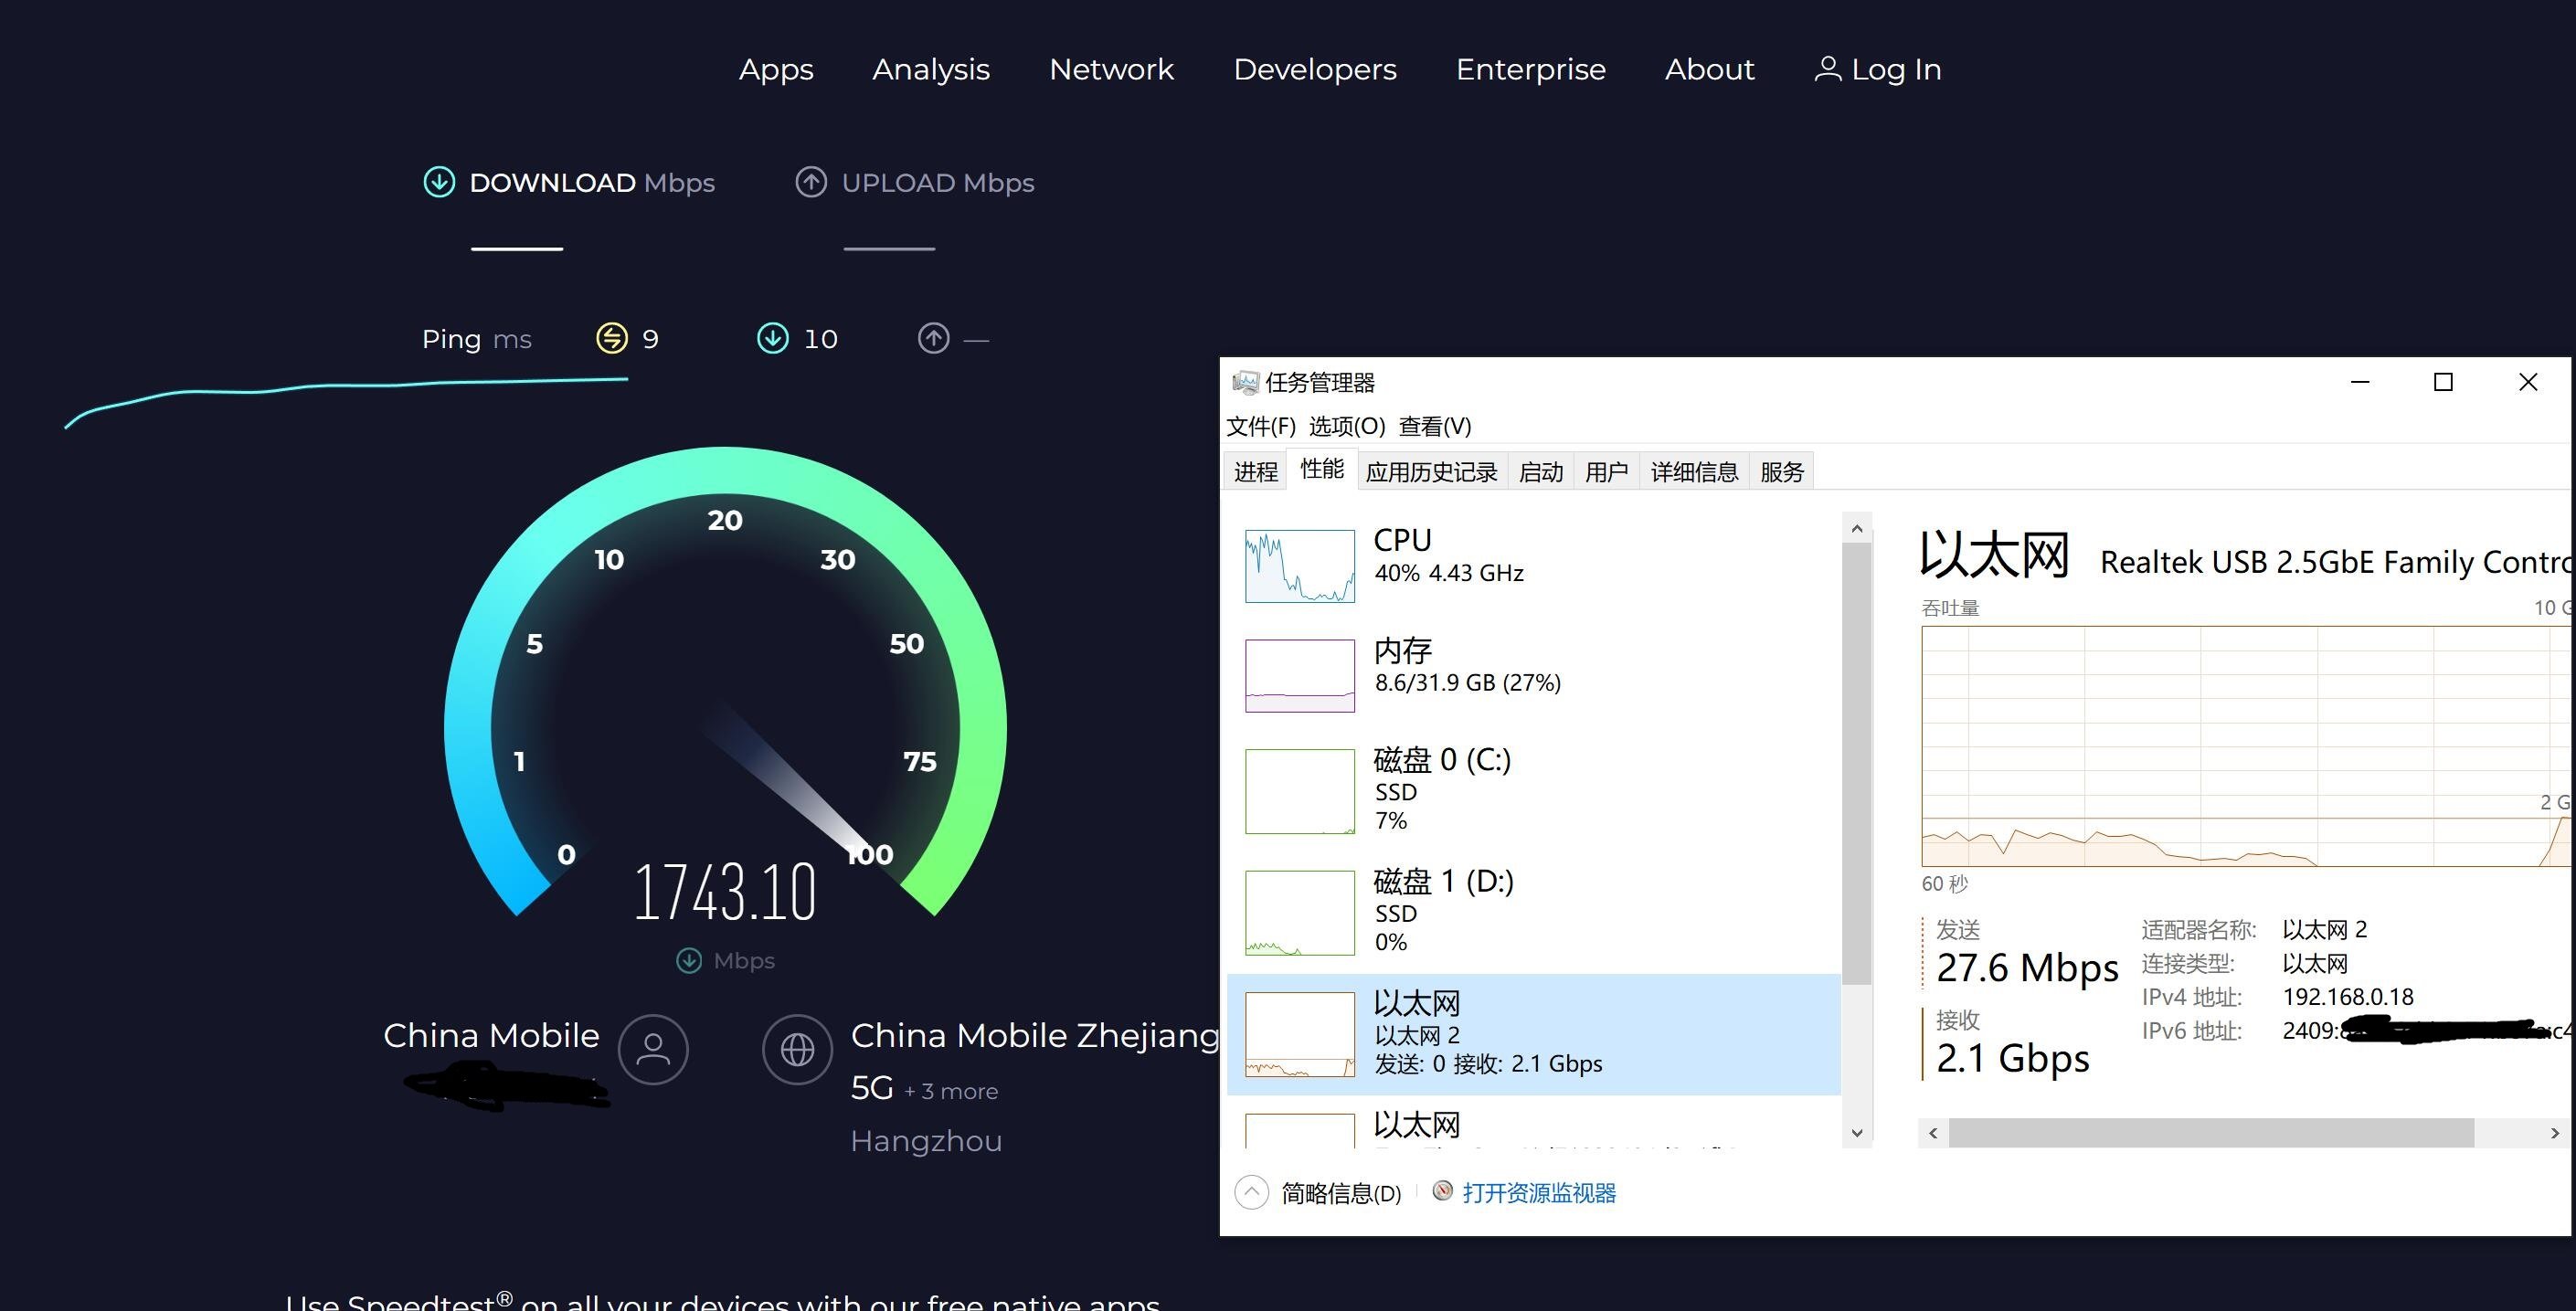Screen dimensions: 2576x1311
Task: Click the globe server icon
Action: (x=797, y=1049)
